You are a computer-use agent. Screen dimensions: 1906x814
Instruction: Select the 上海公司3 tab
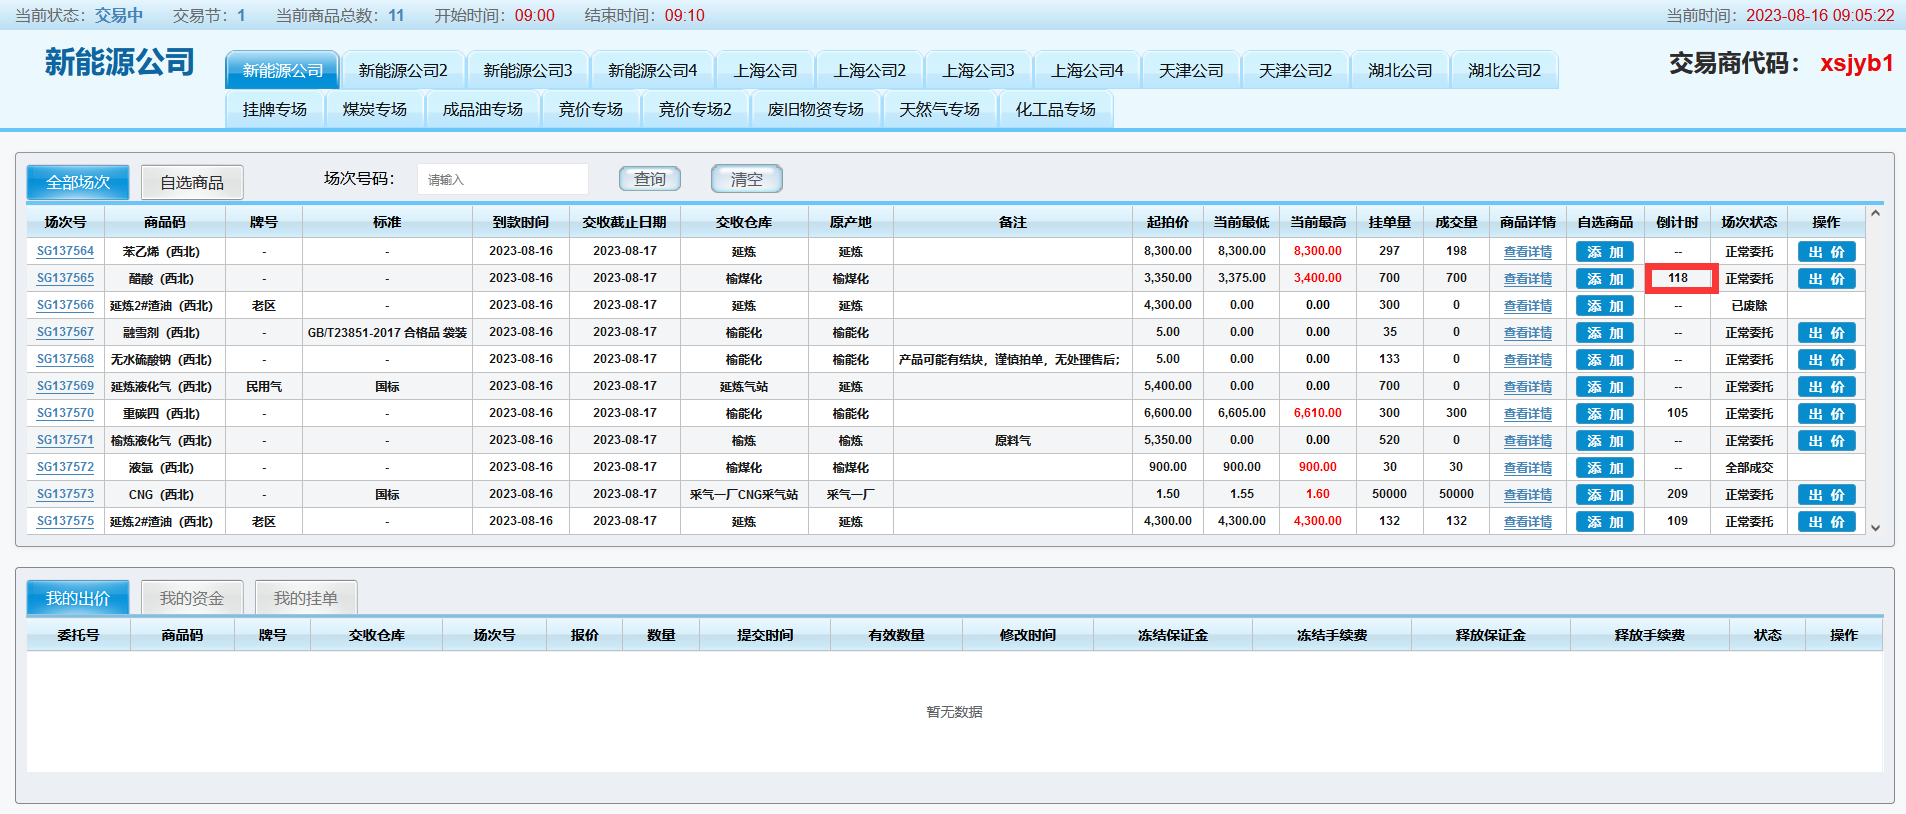click(x=978, y=70)
